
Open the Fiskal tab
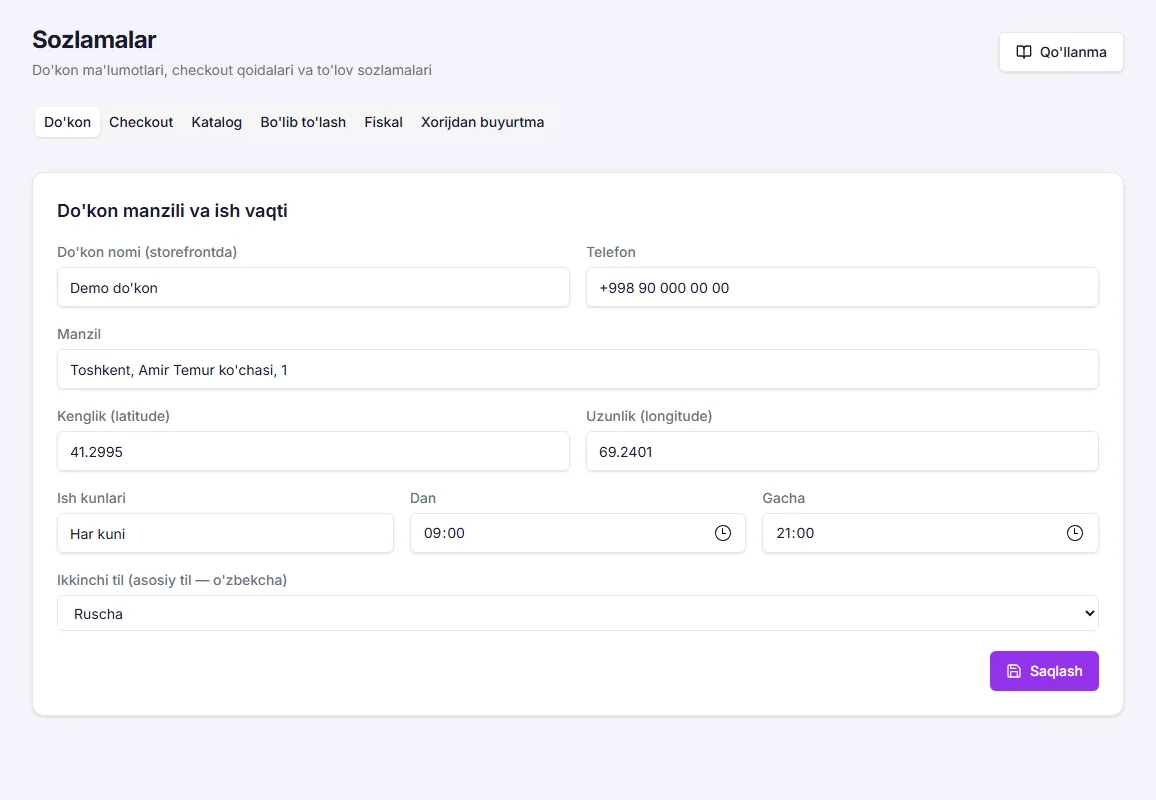383,122
